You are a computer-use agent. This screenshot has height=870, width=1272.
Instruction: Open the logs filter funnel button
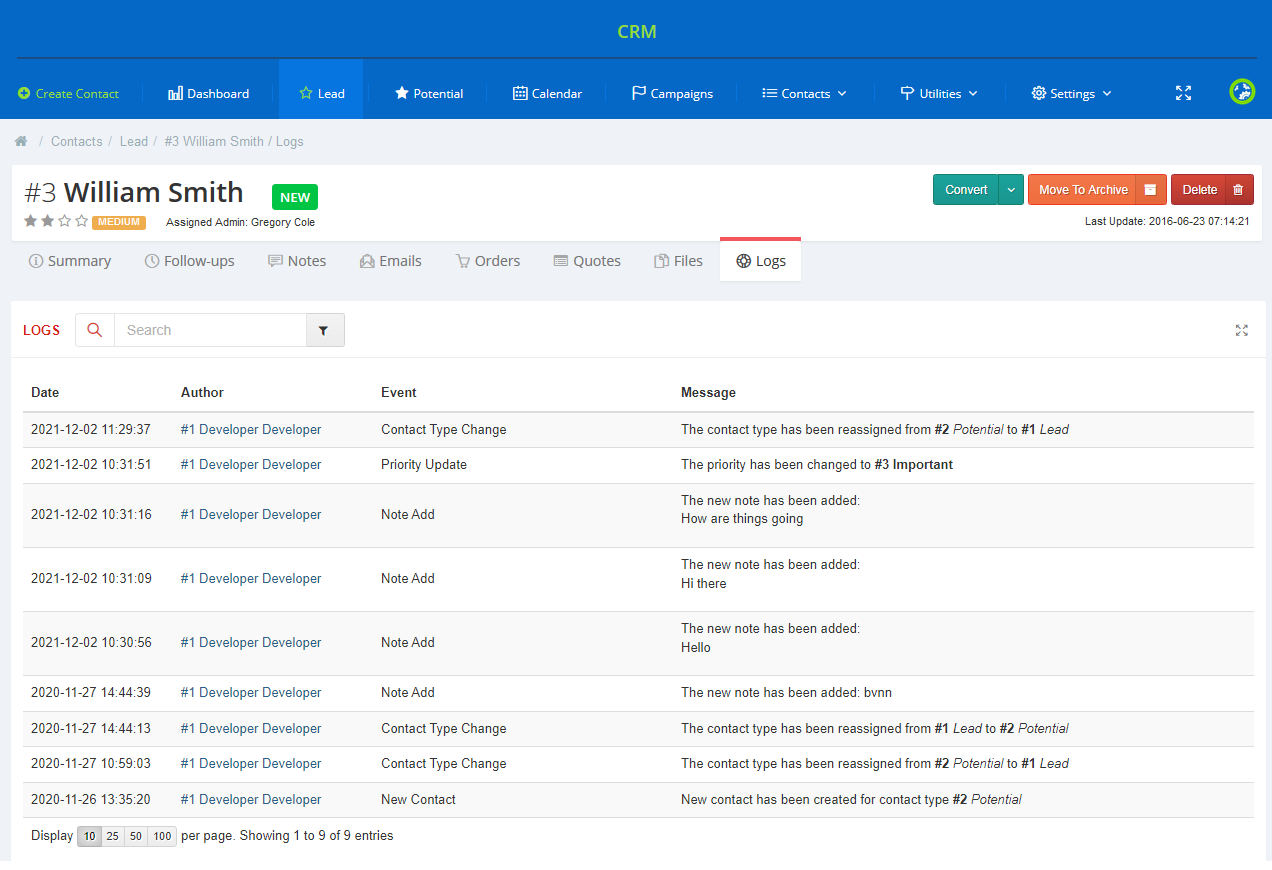324,330
